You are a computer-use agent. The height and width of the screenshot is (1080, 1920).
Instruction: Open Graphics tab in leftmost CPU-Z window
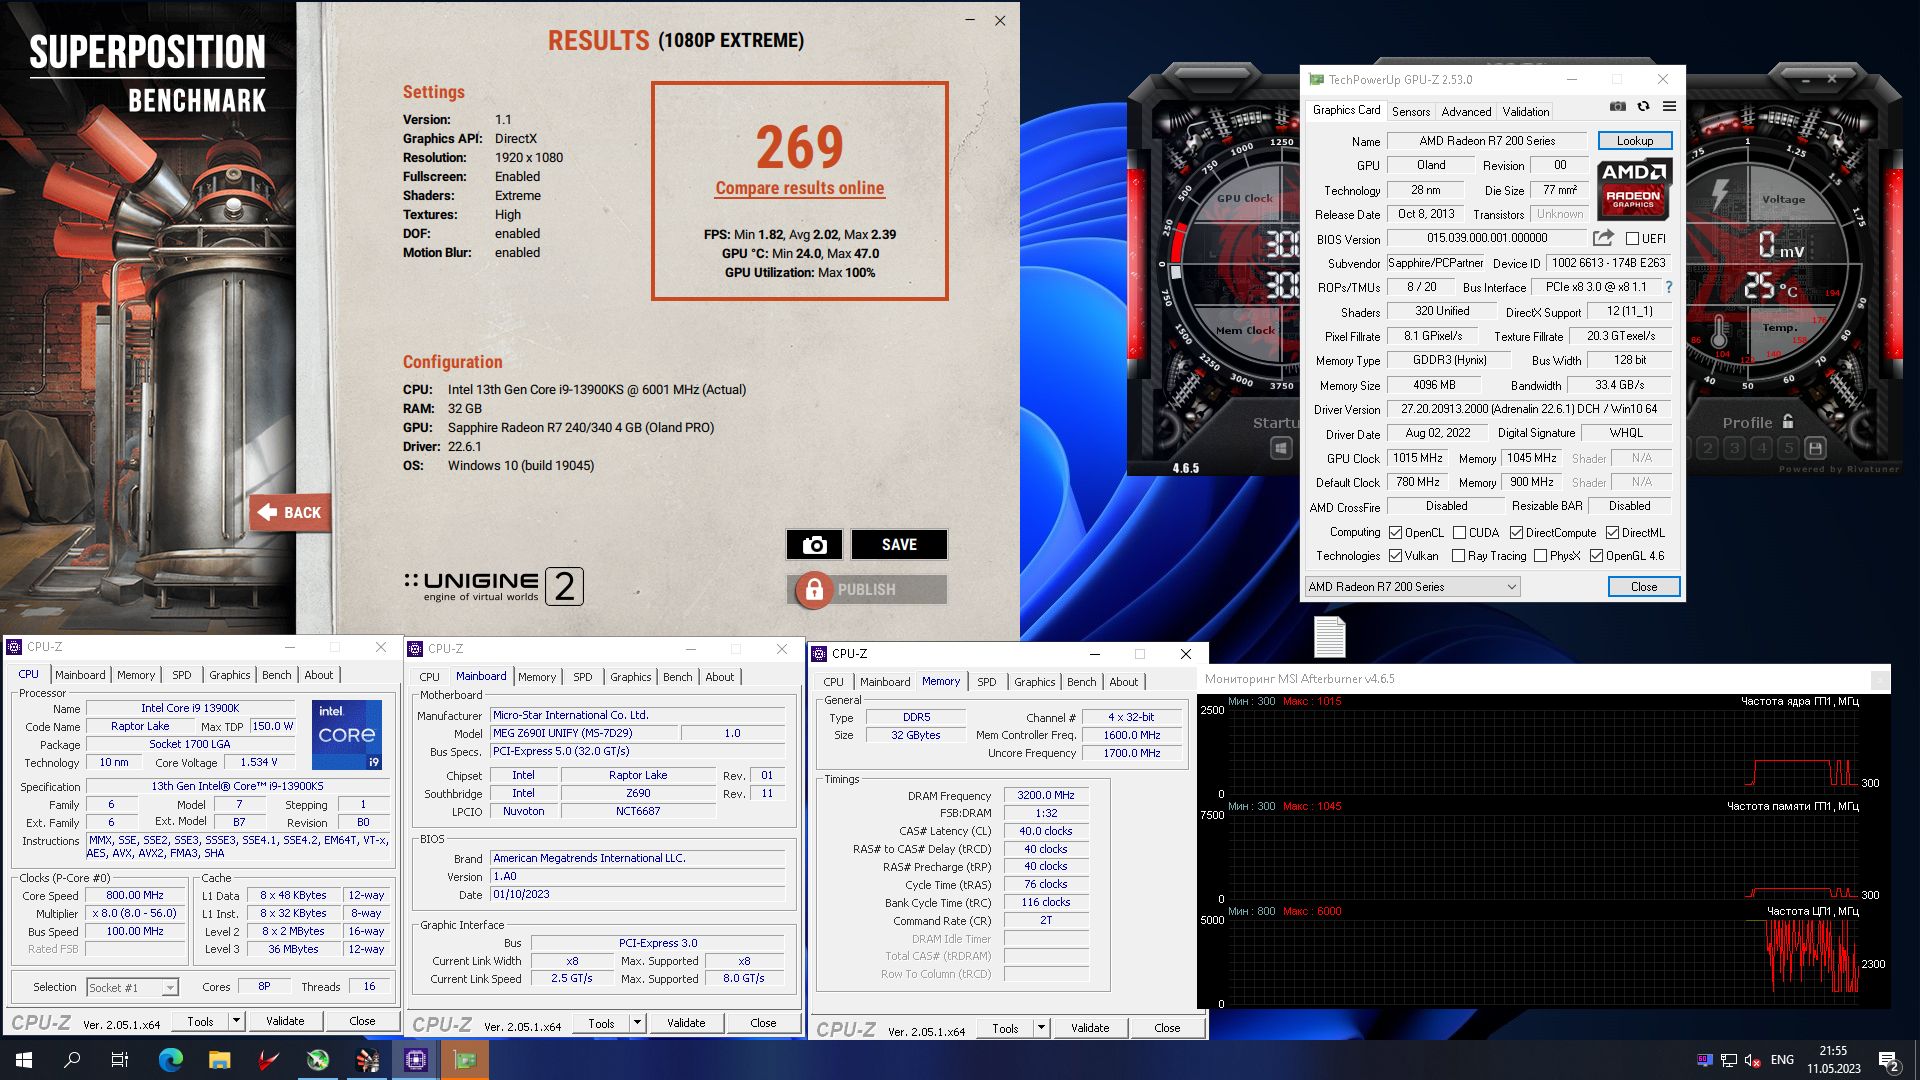229,675
